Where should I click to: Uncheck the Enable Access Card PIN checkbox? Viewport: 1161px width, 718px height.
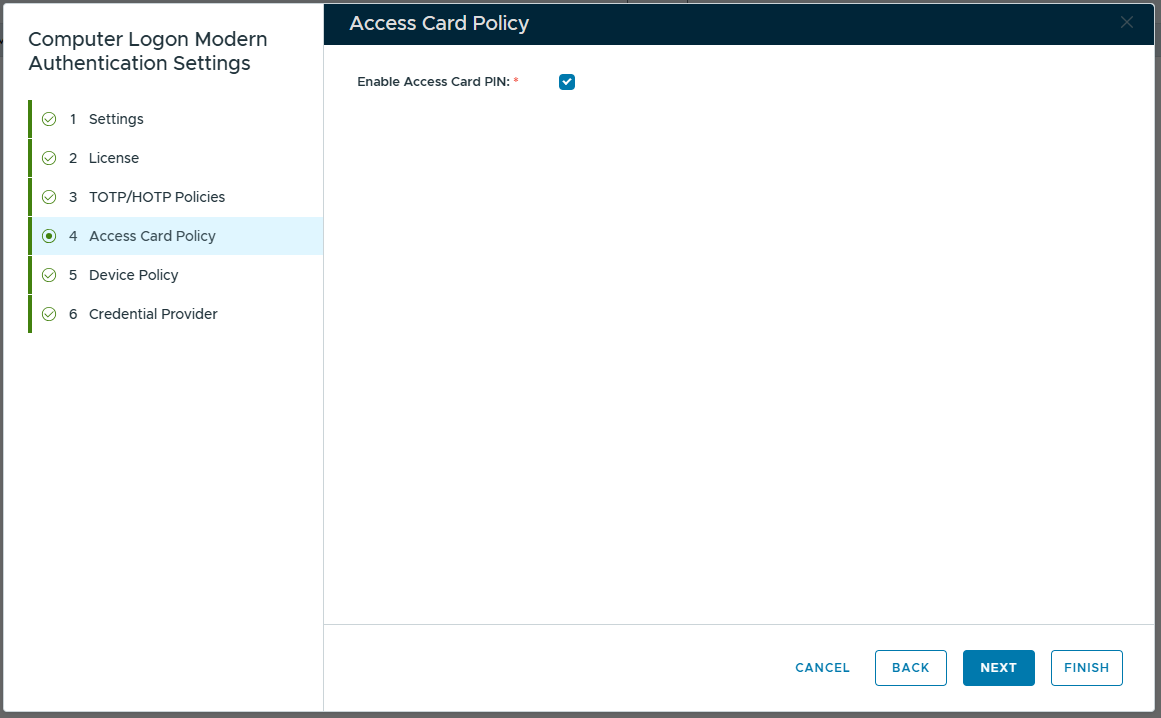[x=567, y=82]
